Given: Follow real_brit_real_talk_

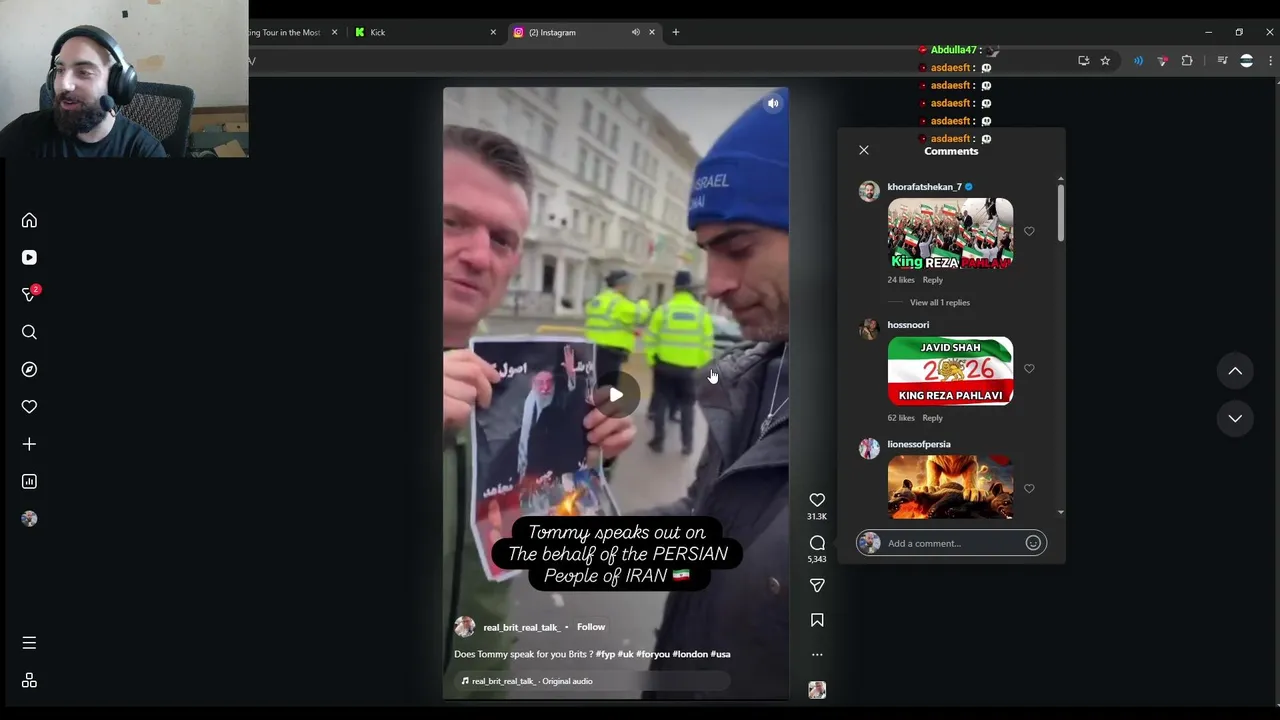Looking at the screenshot, I should pyautogui.click(x=591, y=627).
